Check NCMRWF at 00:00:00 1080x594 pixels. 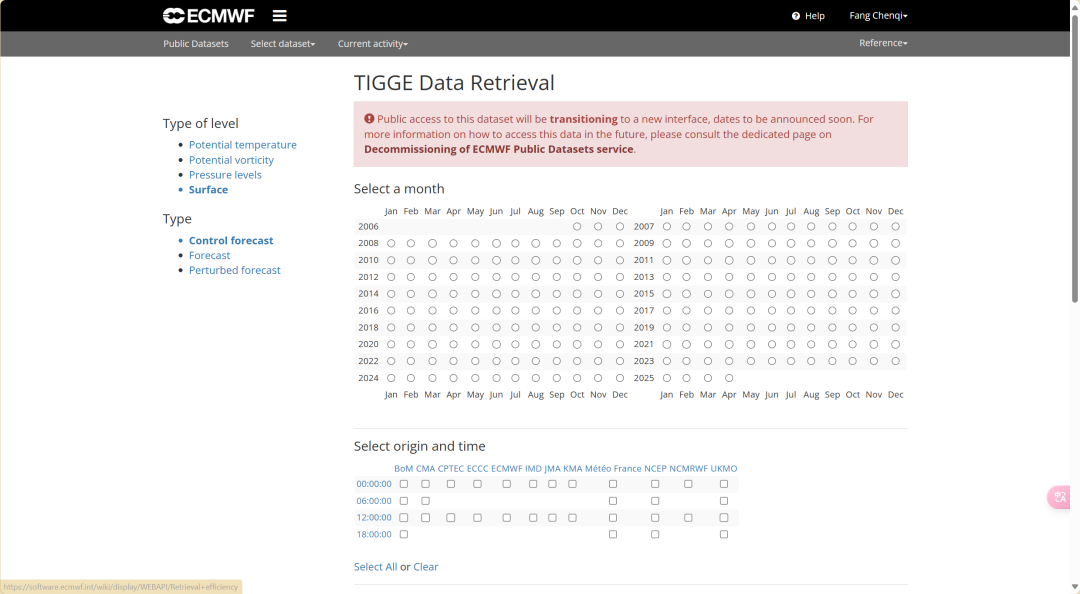[688, 484]
